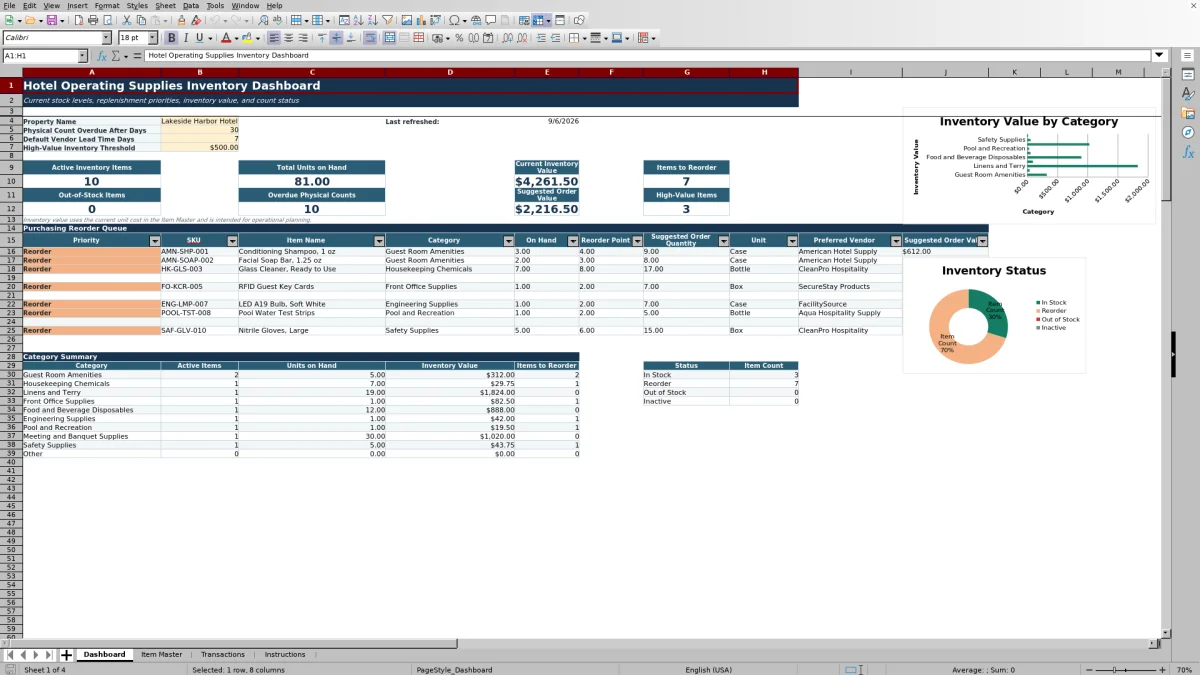Image resolution: width=1200 pixels, height=675 pixels.
Task: Click the Insert Chart icon
Action: coord(420,20)
